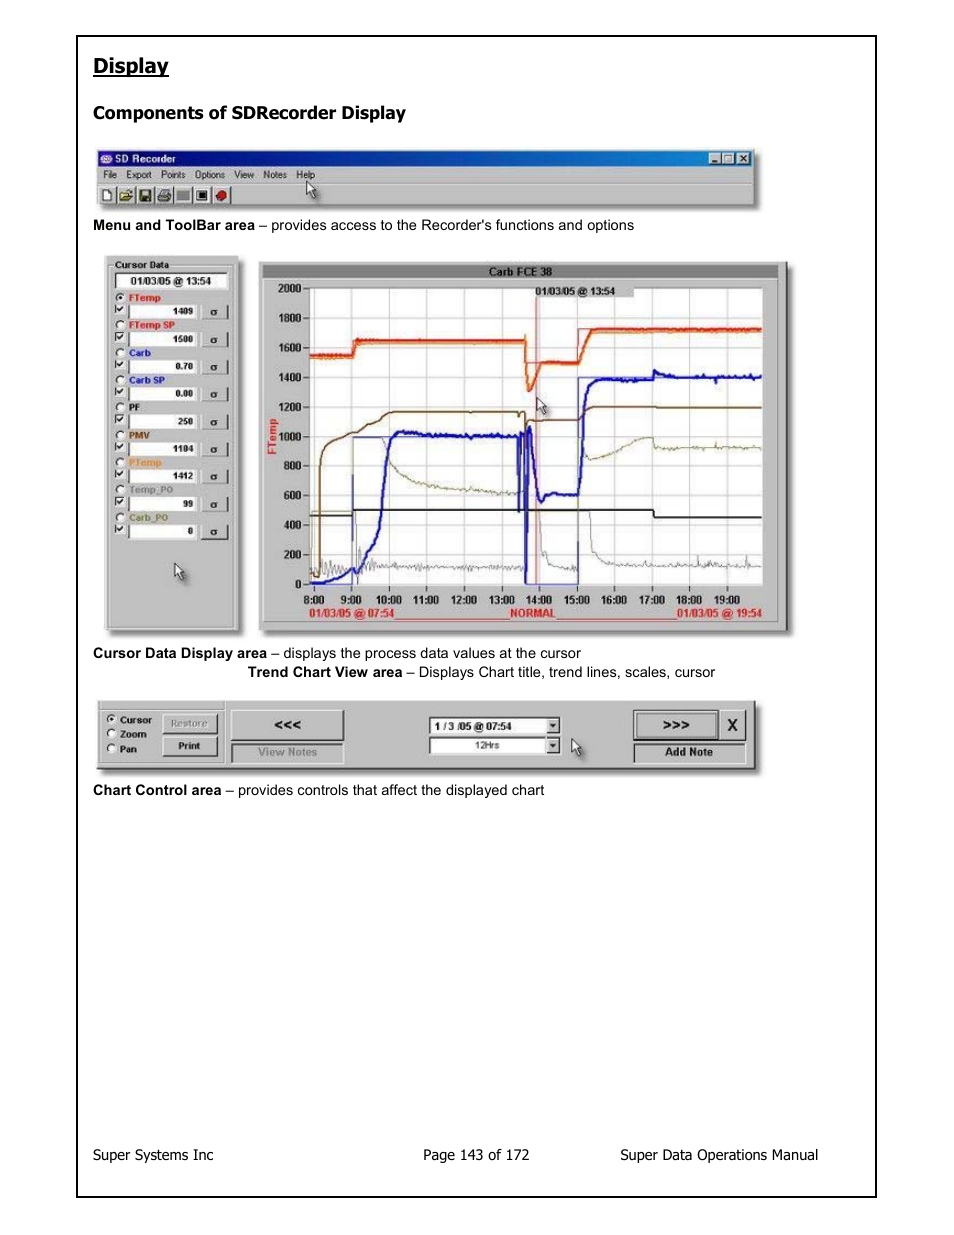
Task: Click the Restore button
Action: coord(189,723)
